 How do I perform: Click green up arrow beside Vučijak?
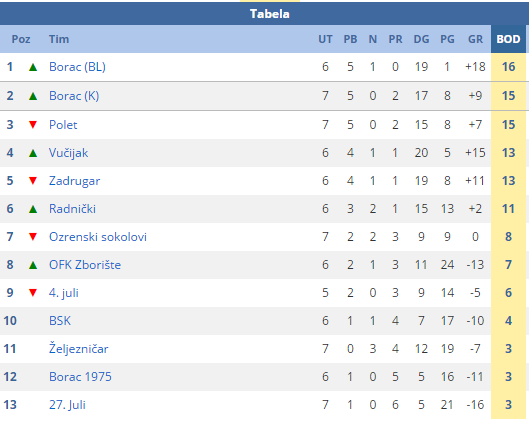pos(33,153)
